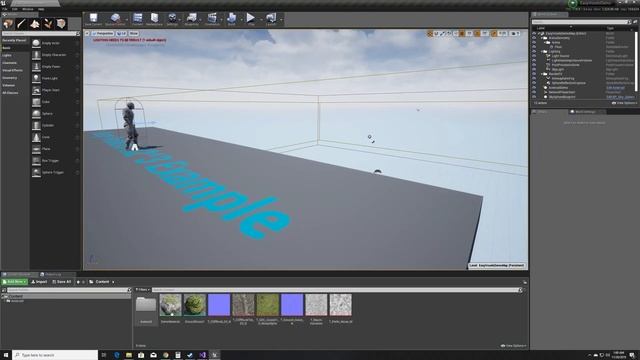640x360 pixels.
Task: Toggle visibility eye for SkyLight row
Action: pyautogui.click(x=534, y=69)
